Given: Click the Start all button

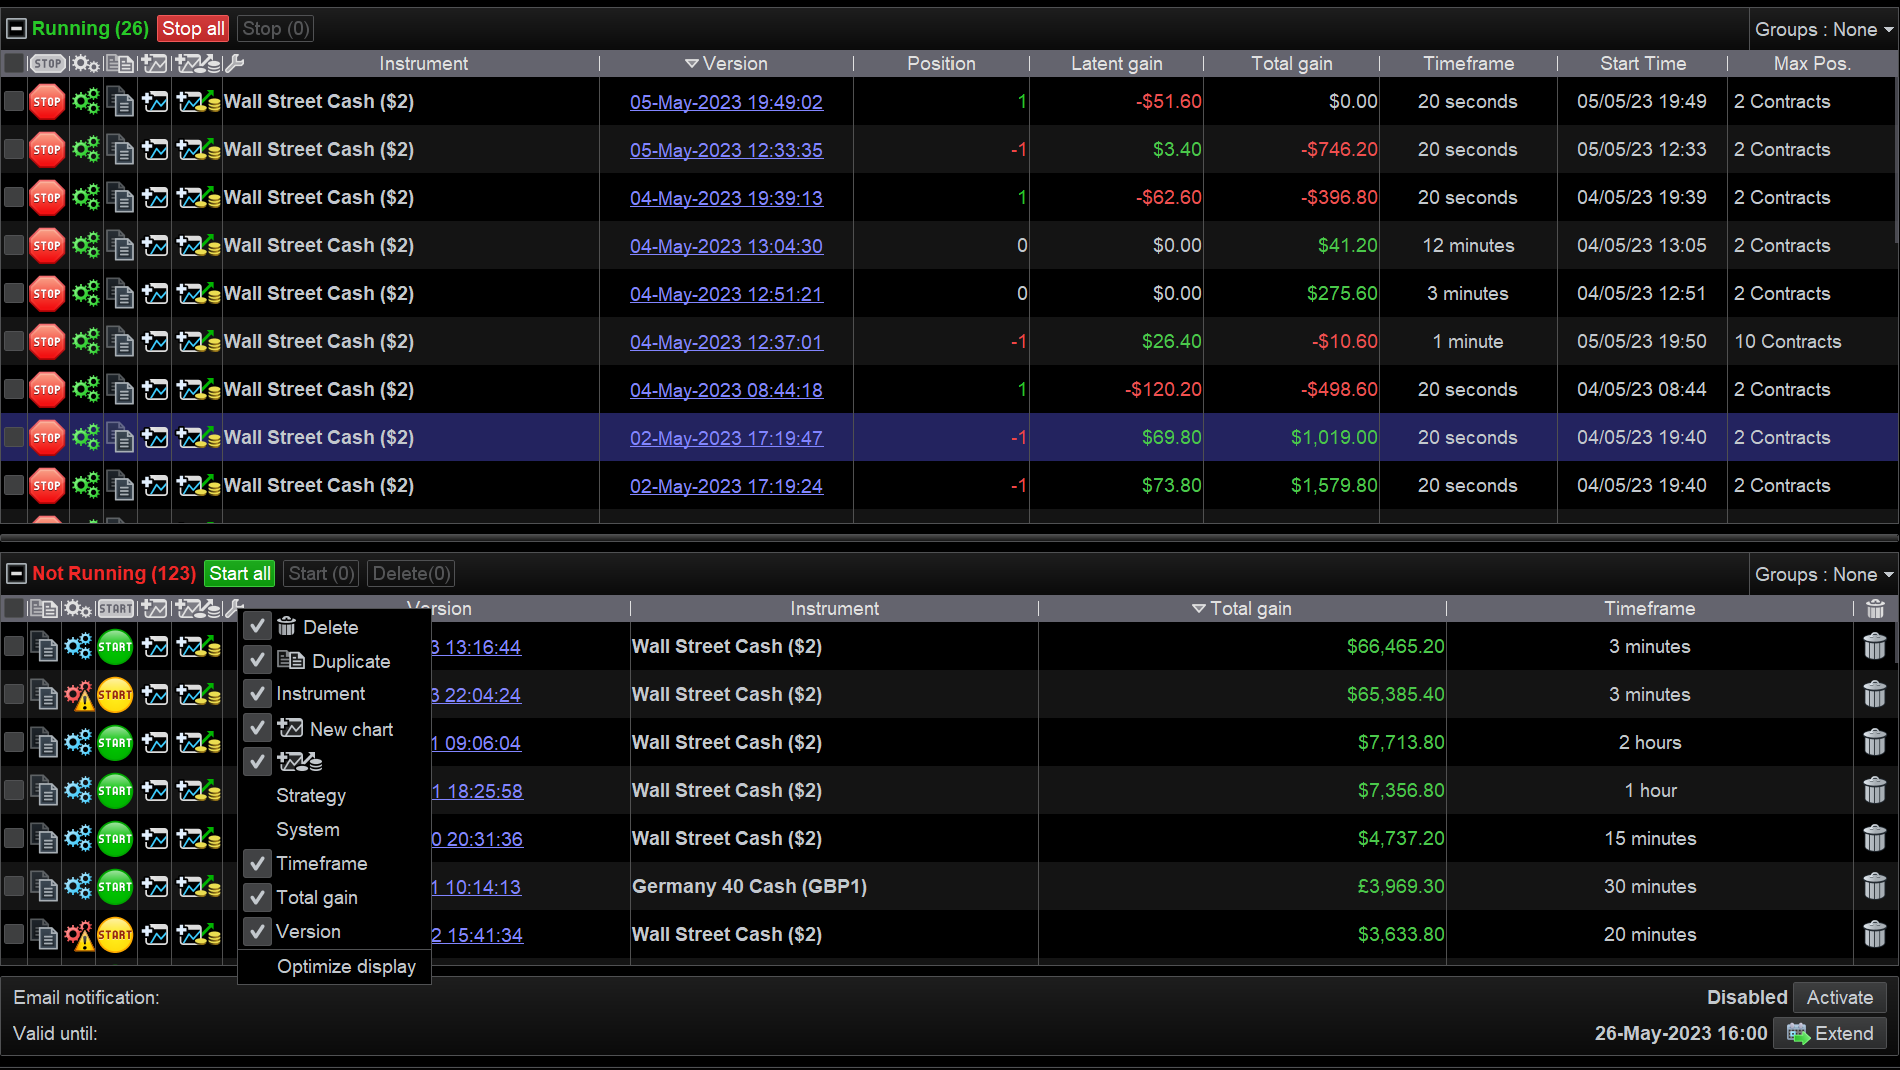Looking at the screenshot, I should tap(240, 574).
